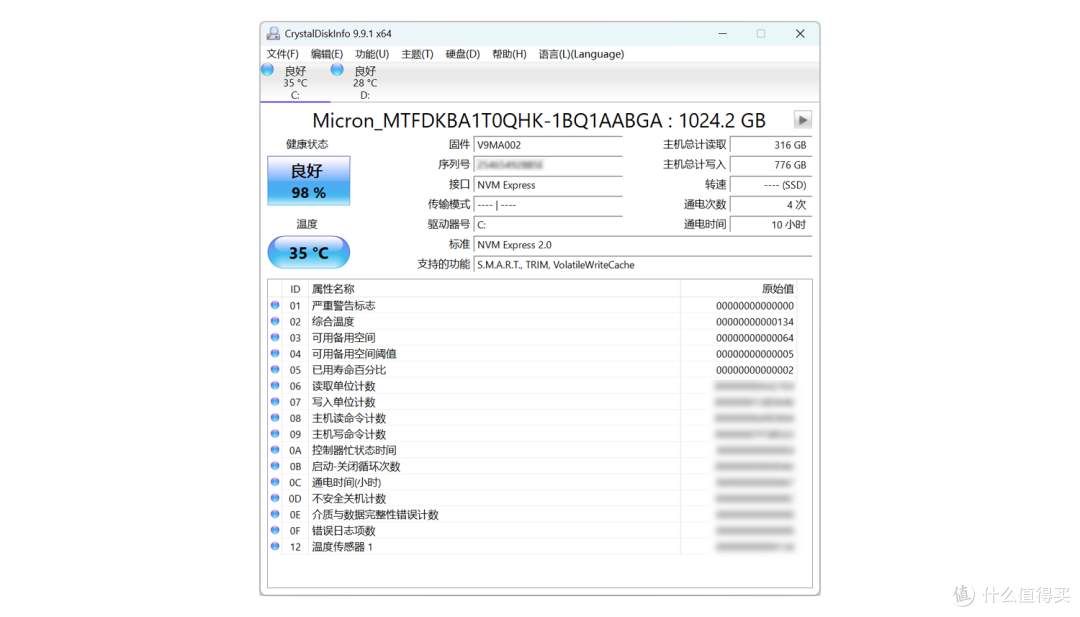Image resolution: width=1080 pixels, height=617 pixels.
Task: Click the drive letter field C:
Action: click(x=548, y=225)
